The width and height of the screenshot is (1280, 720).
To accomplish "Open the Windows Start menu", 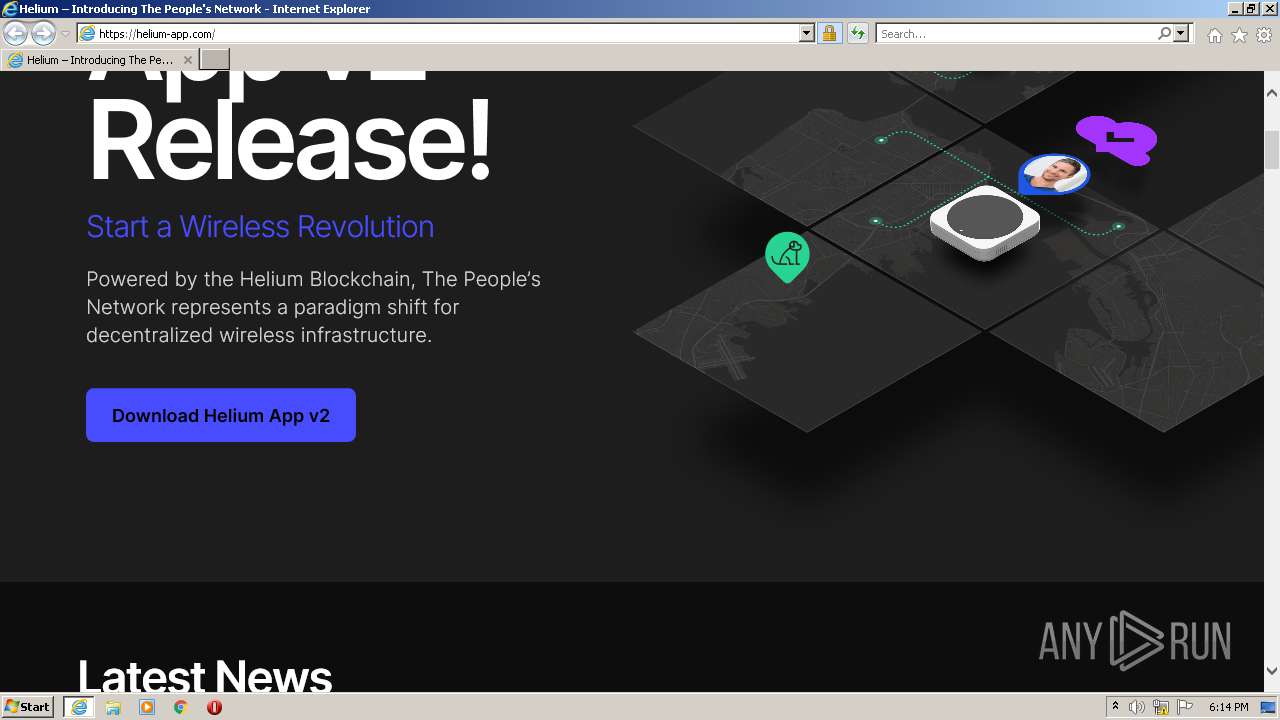I will click(x=28, y=707).
